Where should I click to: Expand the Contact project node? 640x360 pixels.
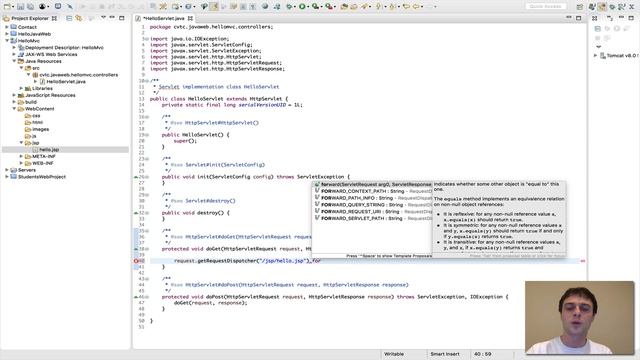pyautogui.click(x=7, y=27)
